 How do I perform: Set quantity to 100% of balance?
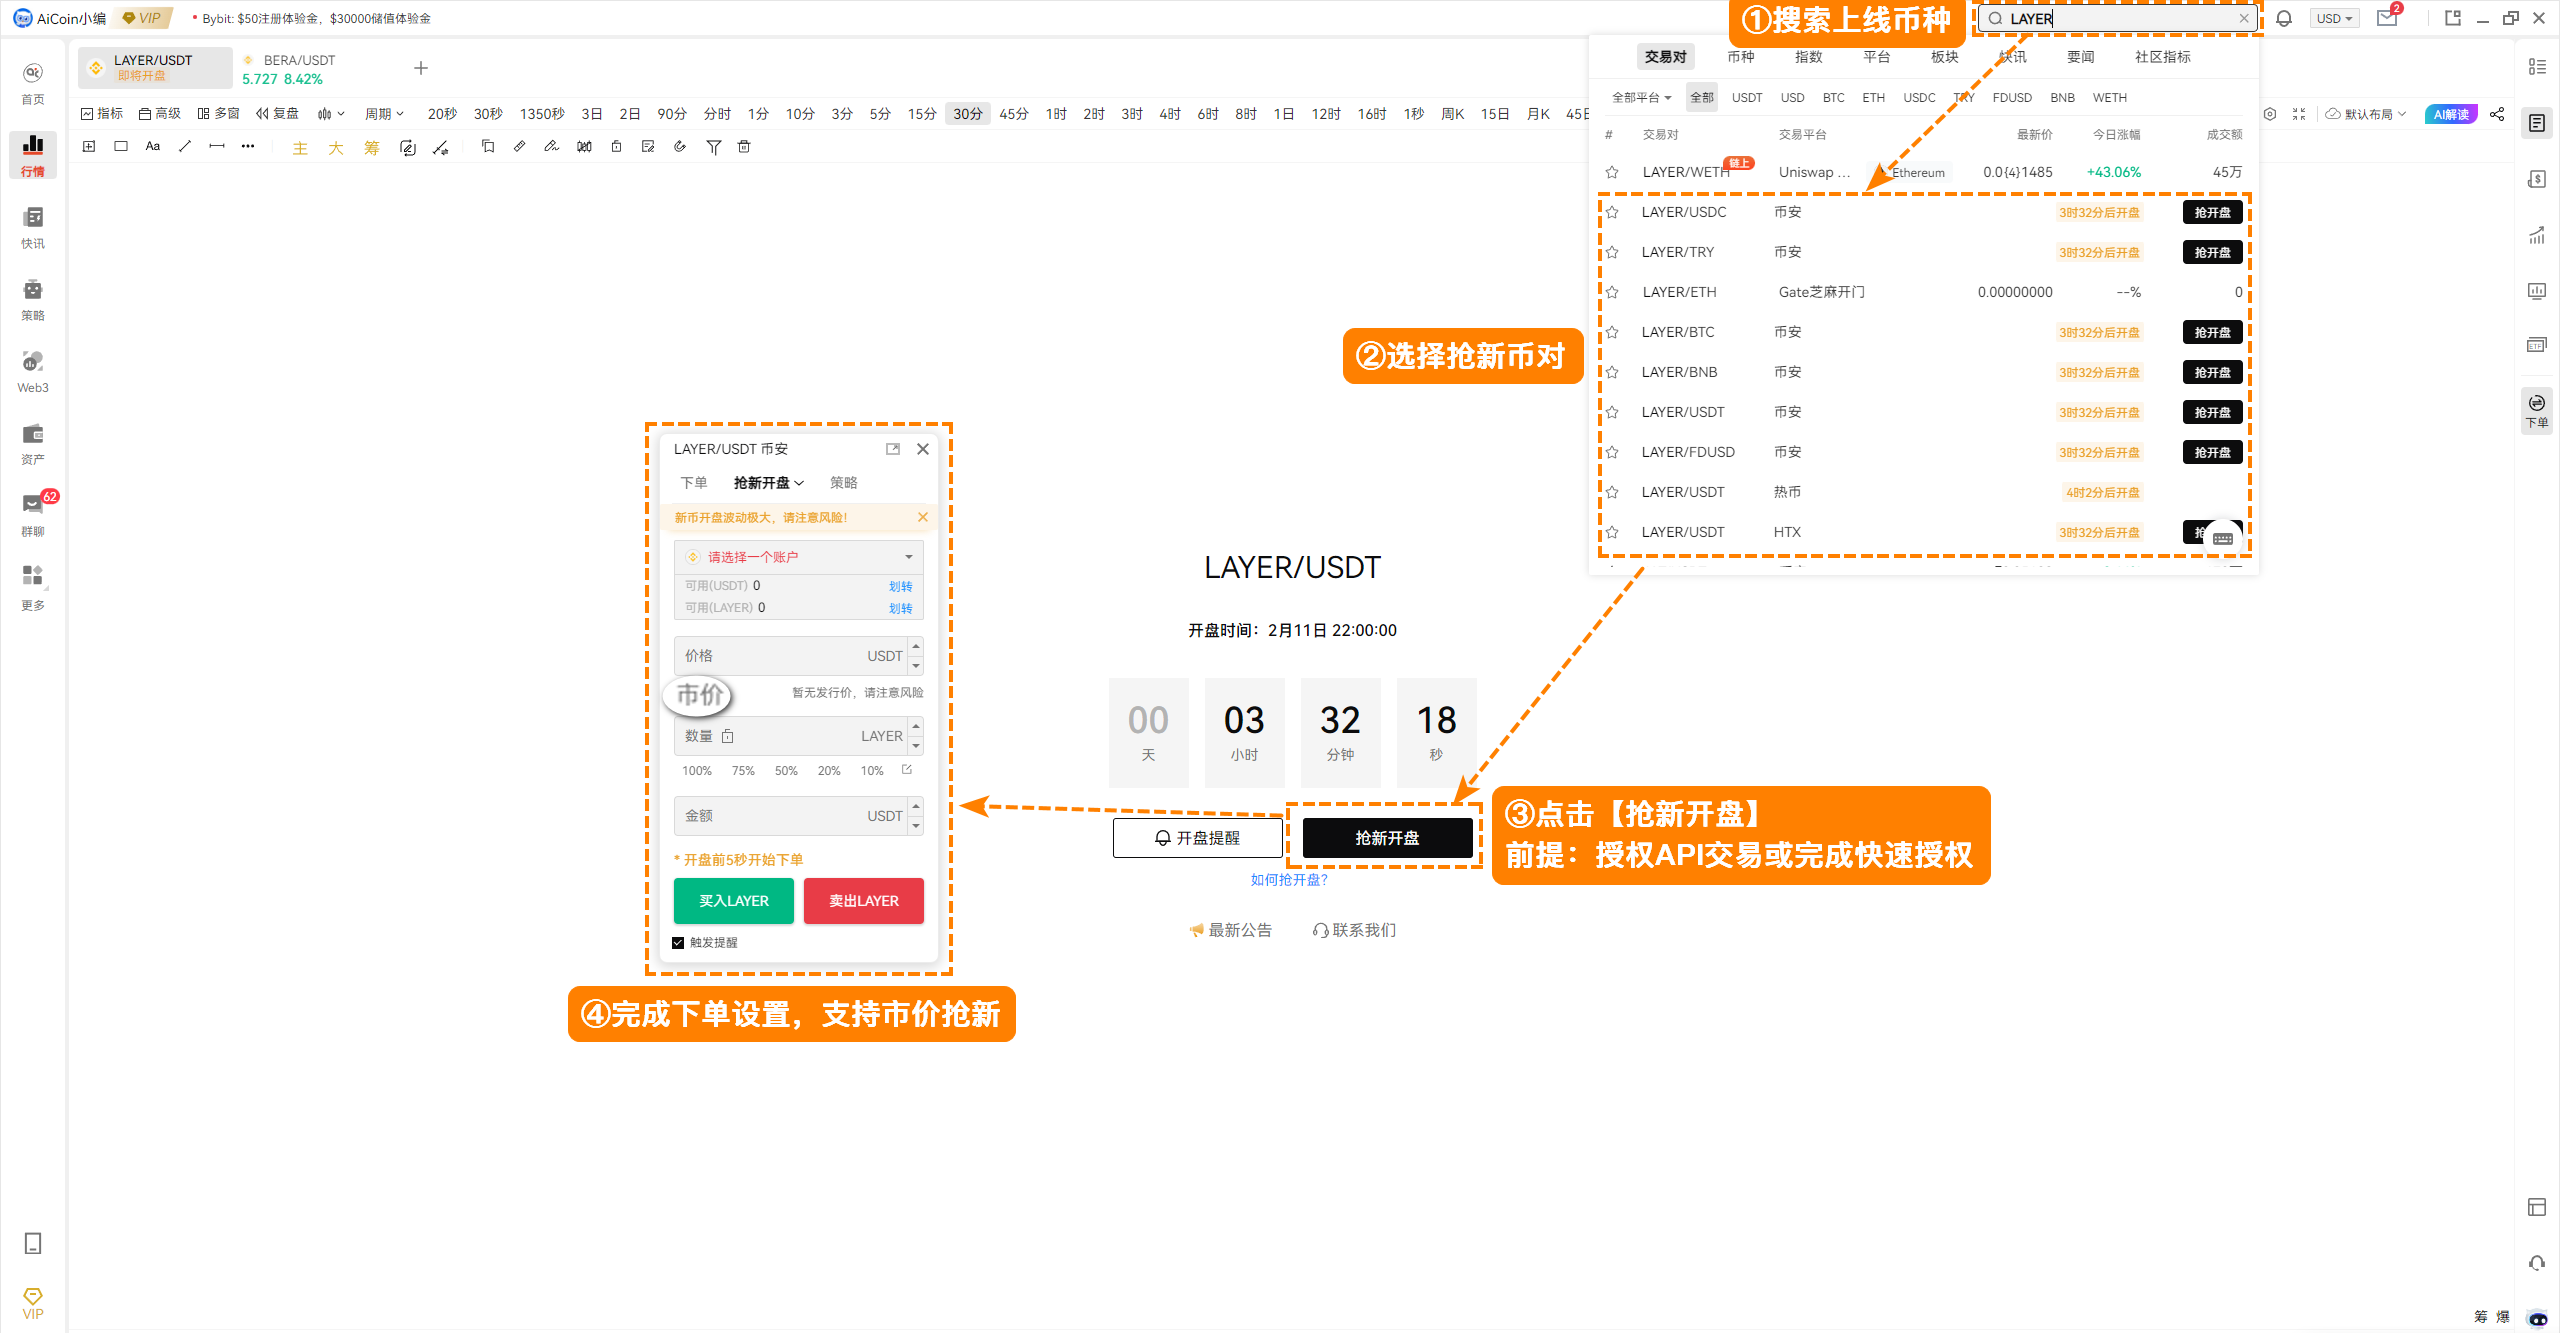697,771
